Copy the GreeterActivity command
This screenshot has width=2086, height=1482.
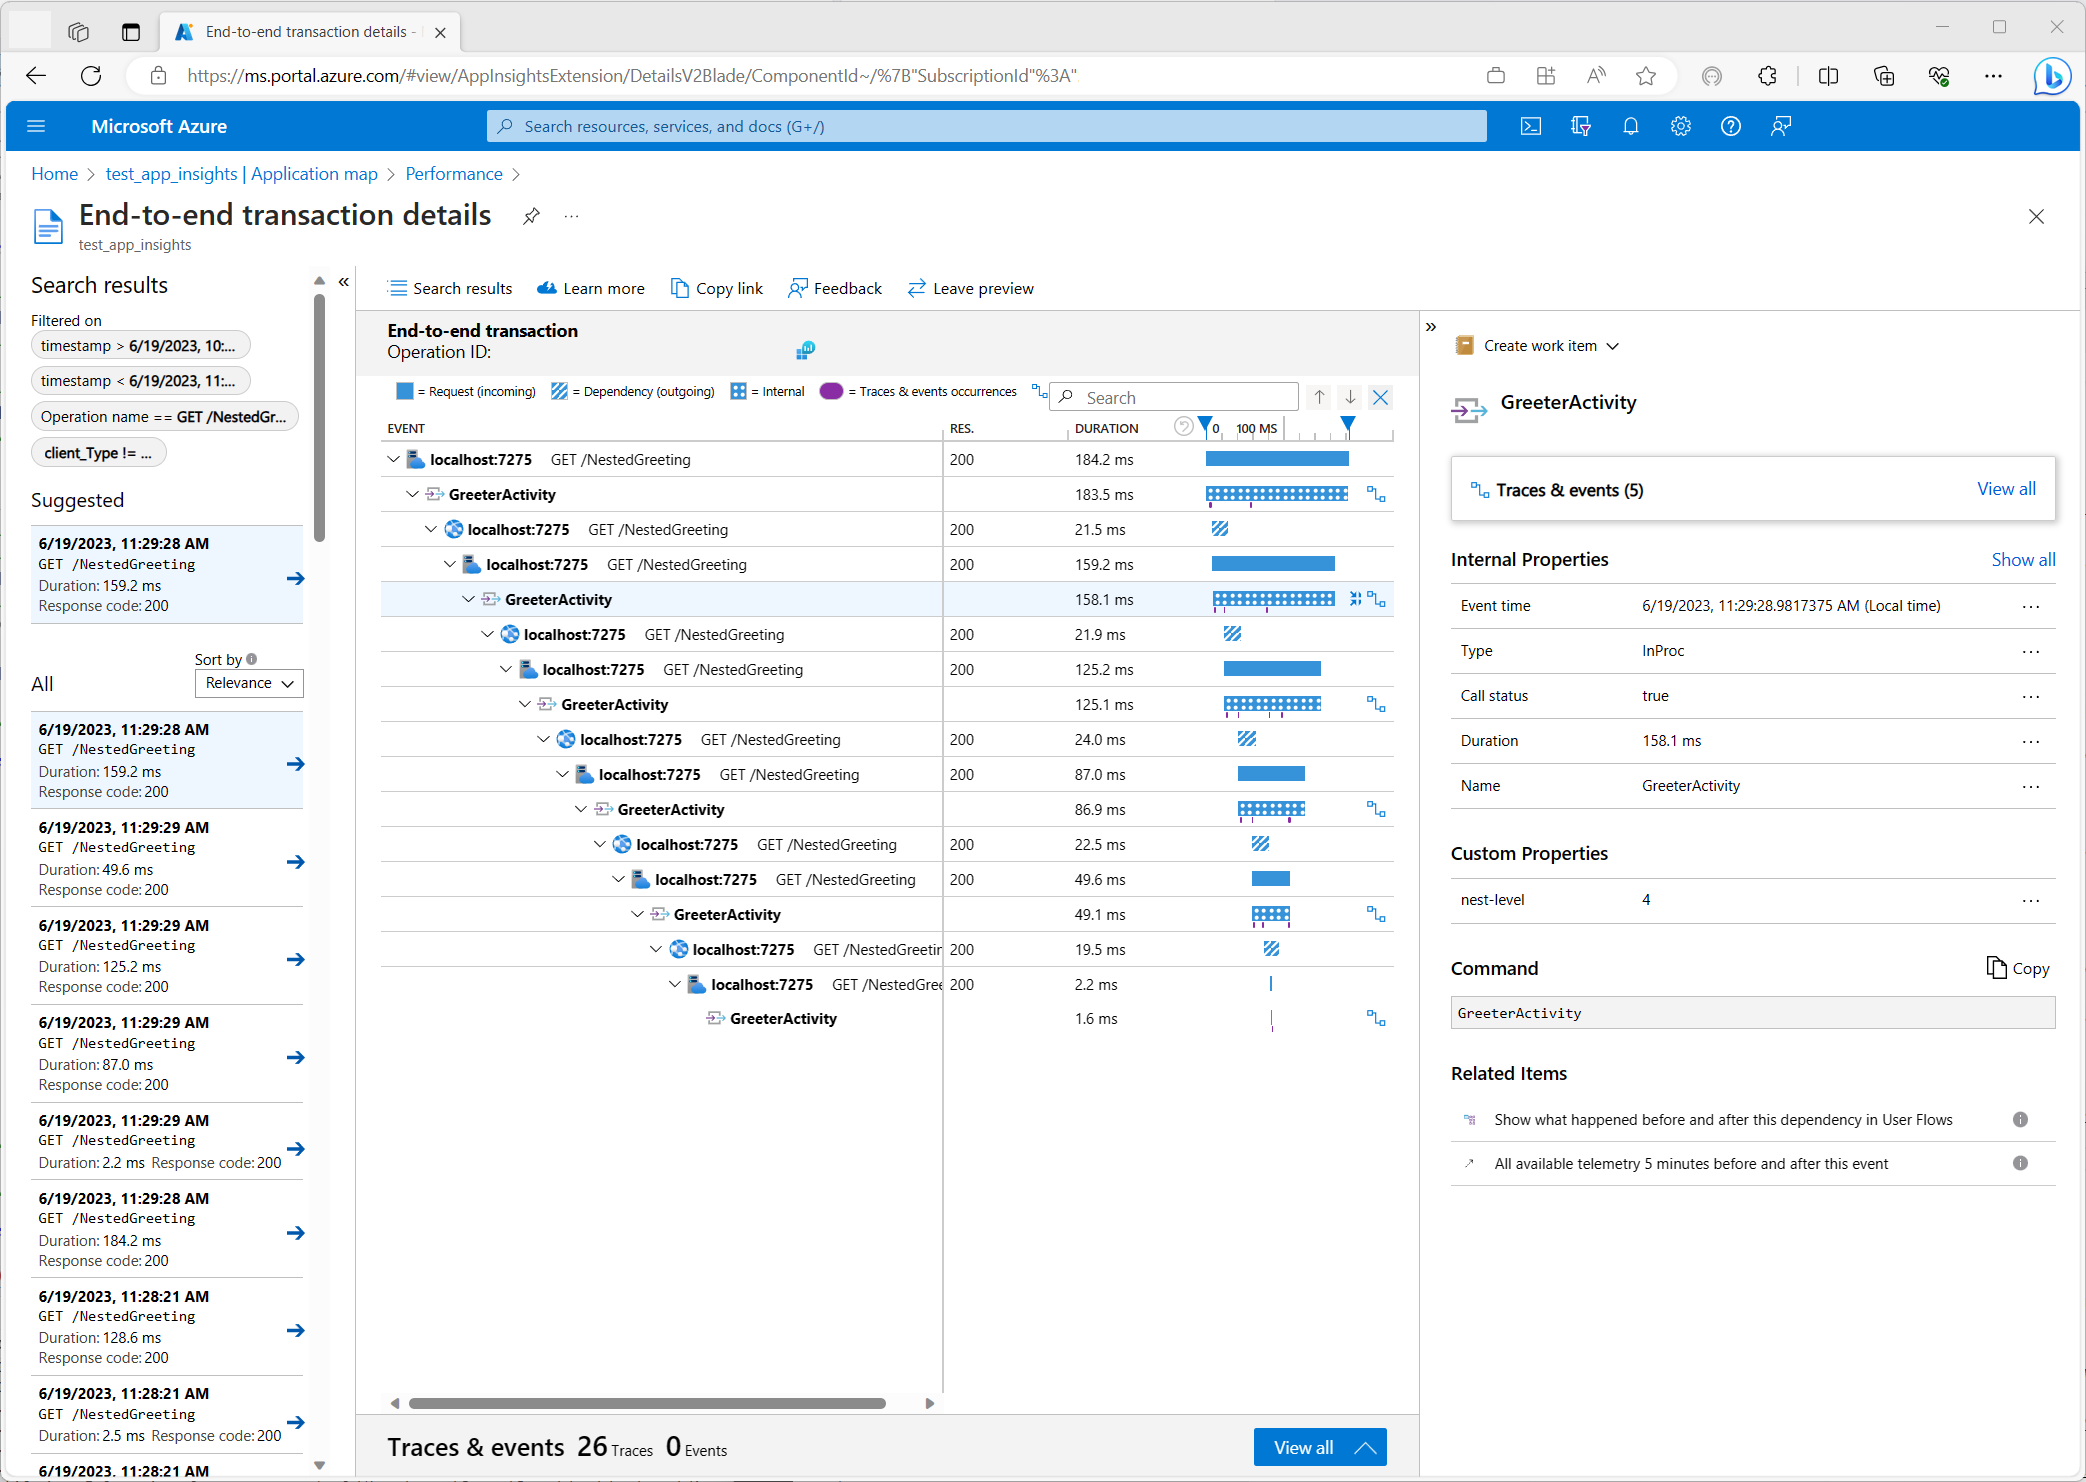point(2017,968)
